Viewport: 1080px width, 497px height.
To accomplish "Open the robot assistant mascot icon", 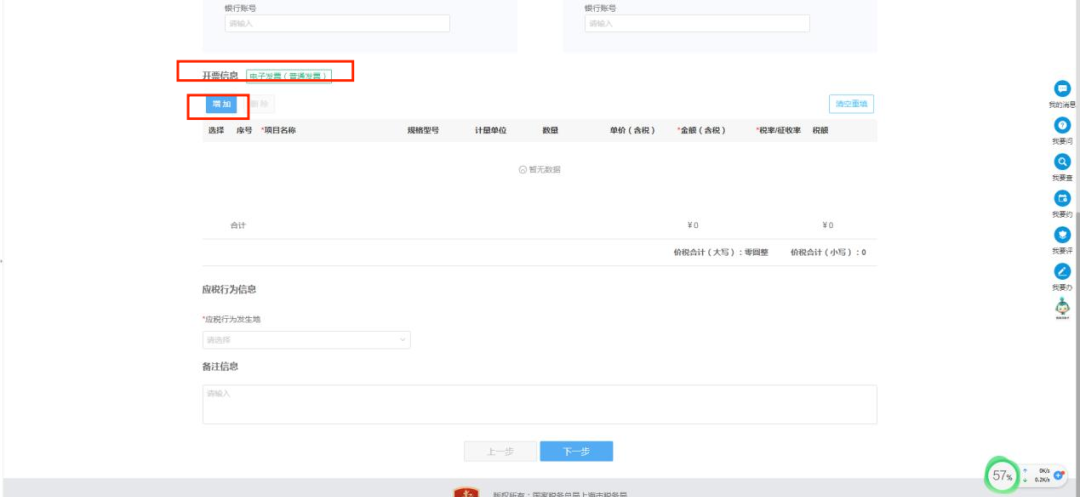I will (x=1062, y=308).
